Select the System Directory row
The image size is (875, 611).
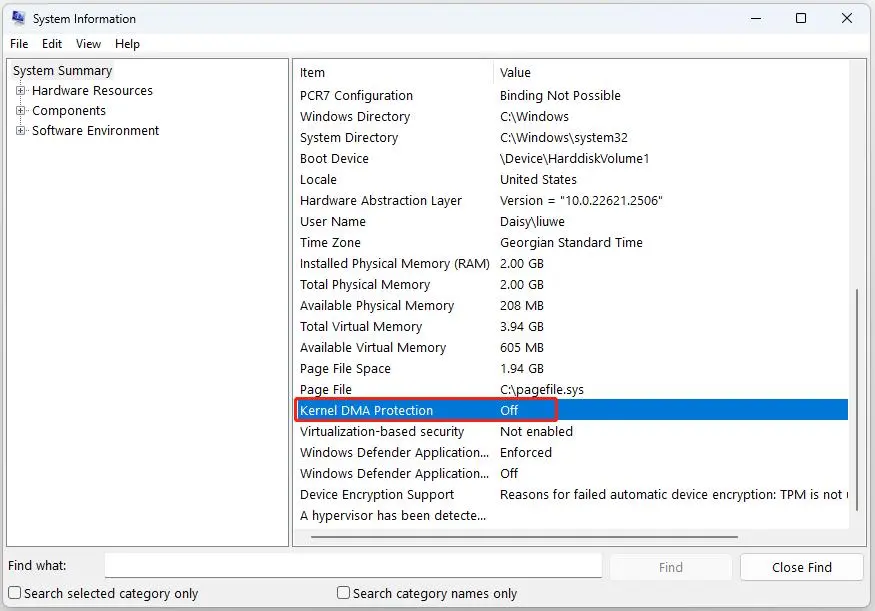pos(571,138)
